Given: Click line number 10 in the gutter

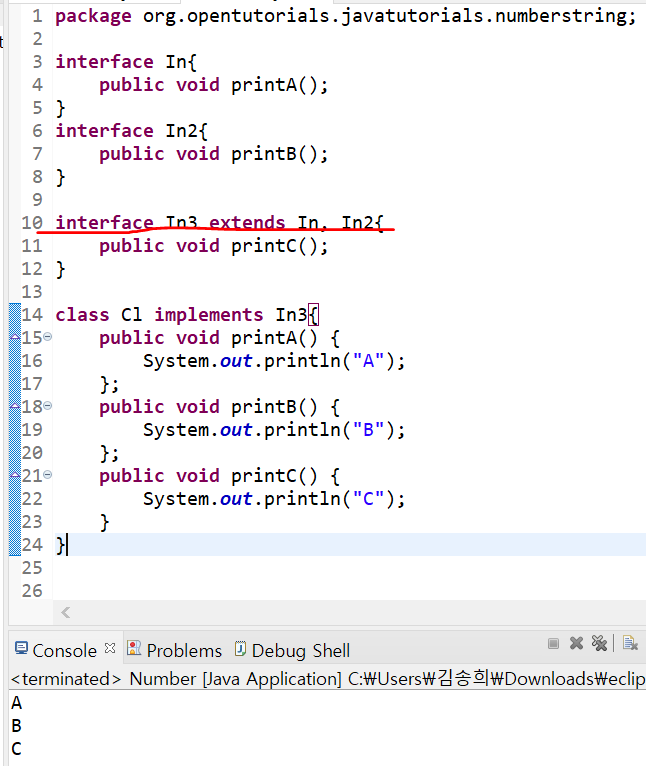Looking at the screenshot, I should pyautogui.click(x=32, y=223).
